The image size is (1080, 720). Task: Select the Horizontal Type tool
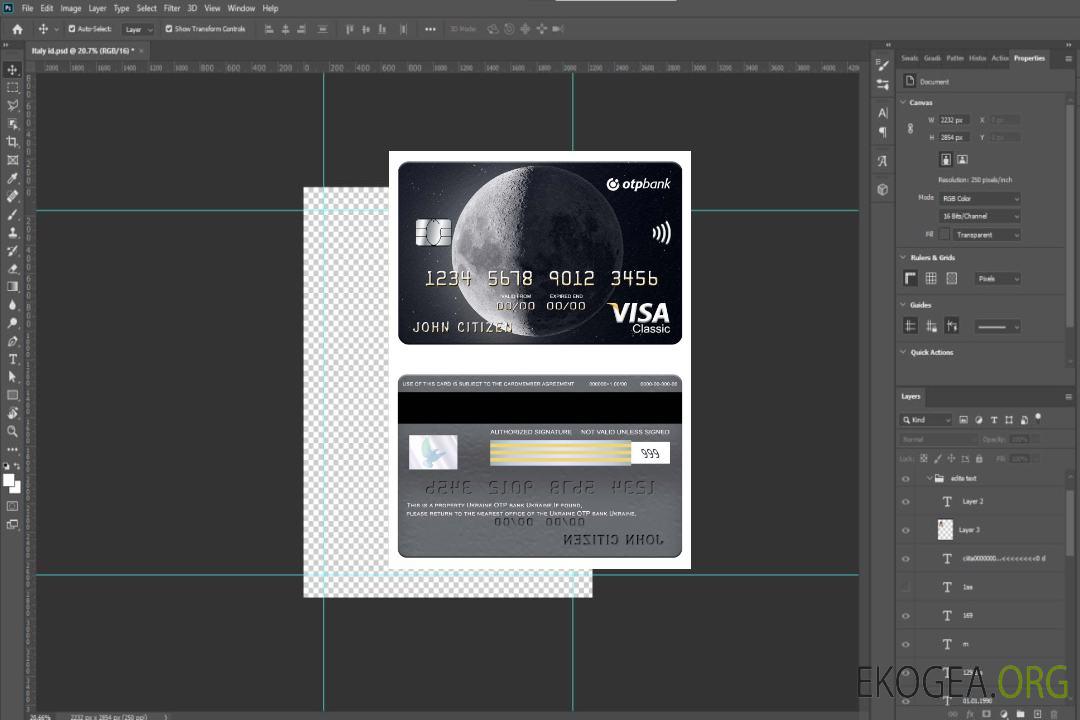pos(12,359)
